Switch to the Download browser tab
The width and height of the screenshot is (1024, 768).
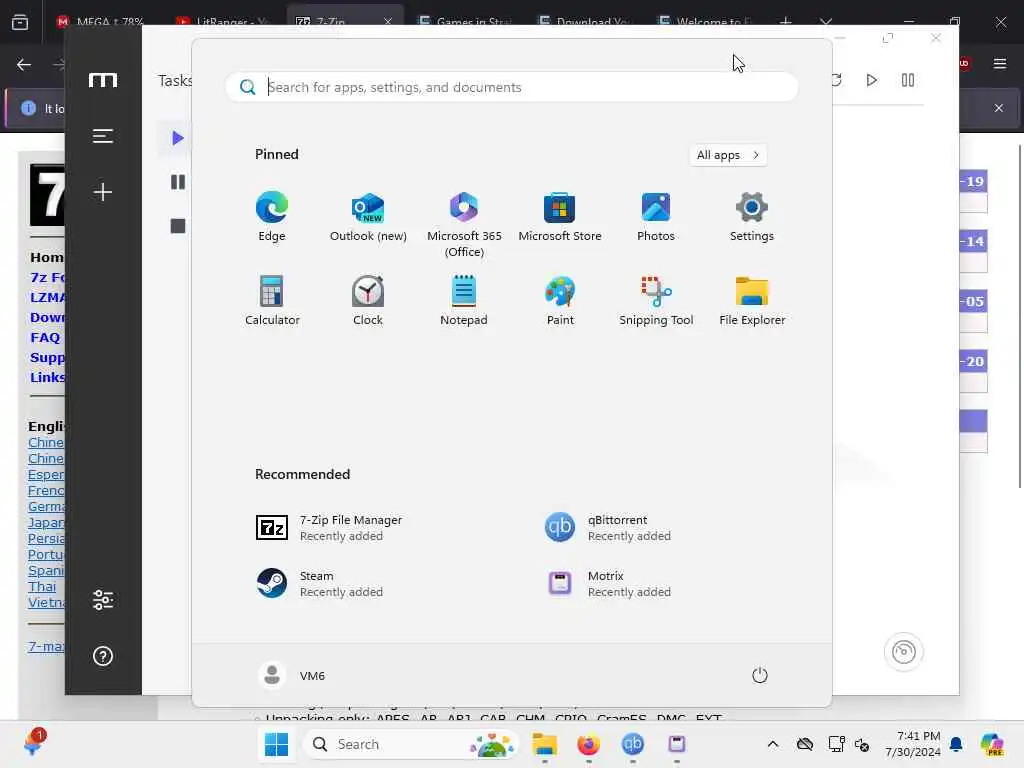[x=586, y=20]
